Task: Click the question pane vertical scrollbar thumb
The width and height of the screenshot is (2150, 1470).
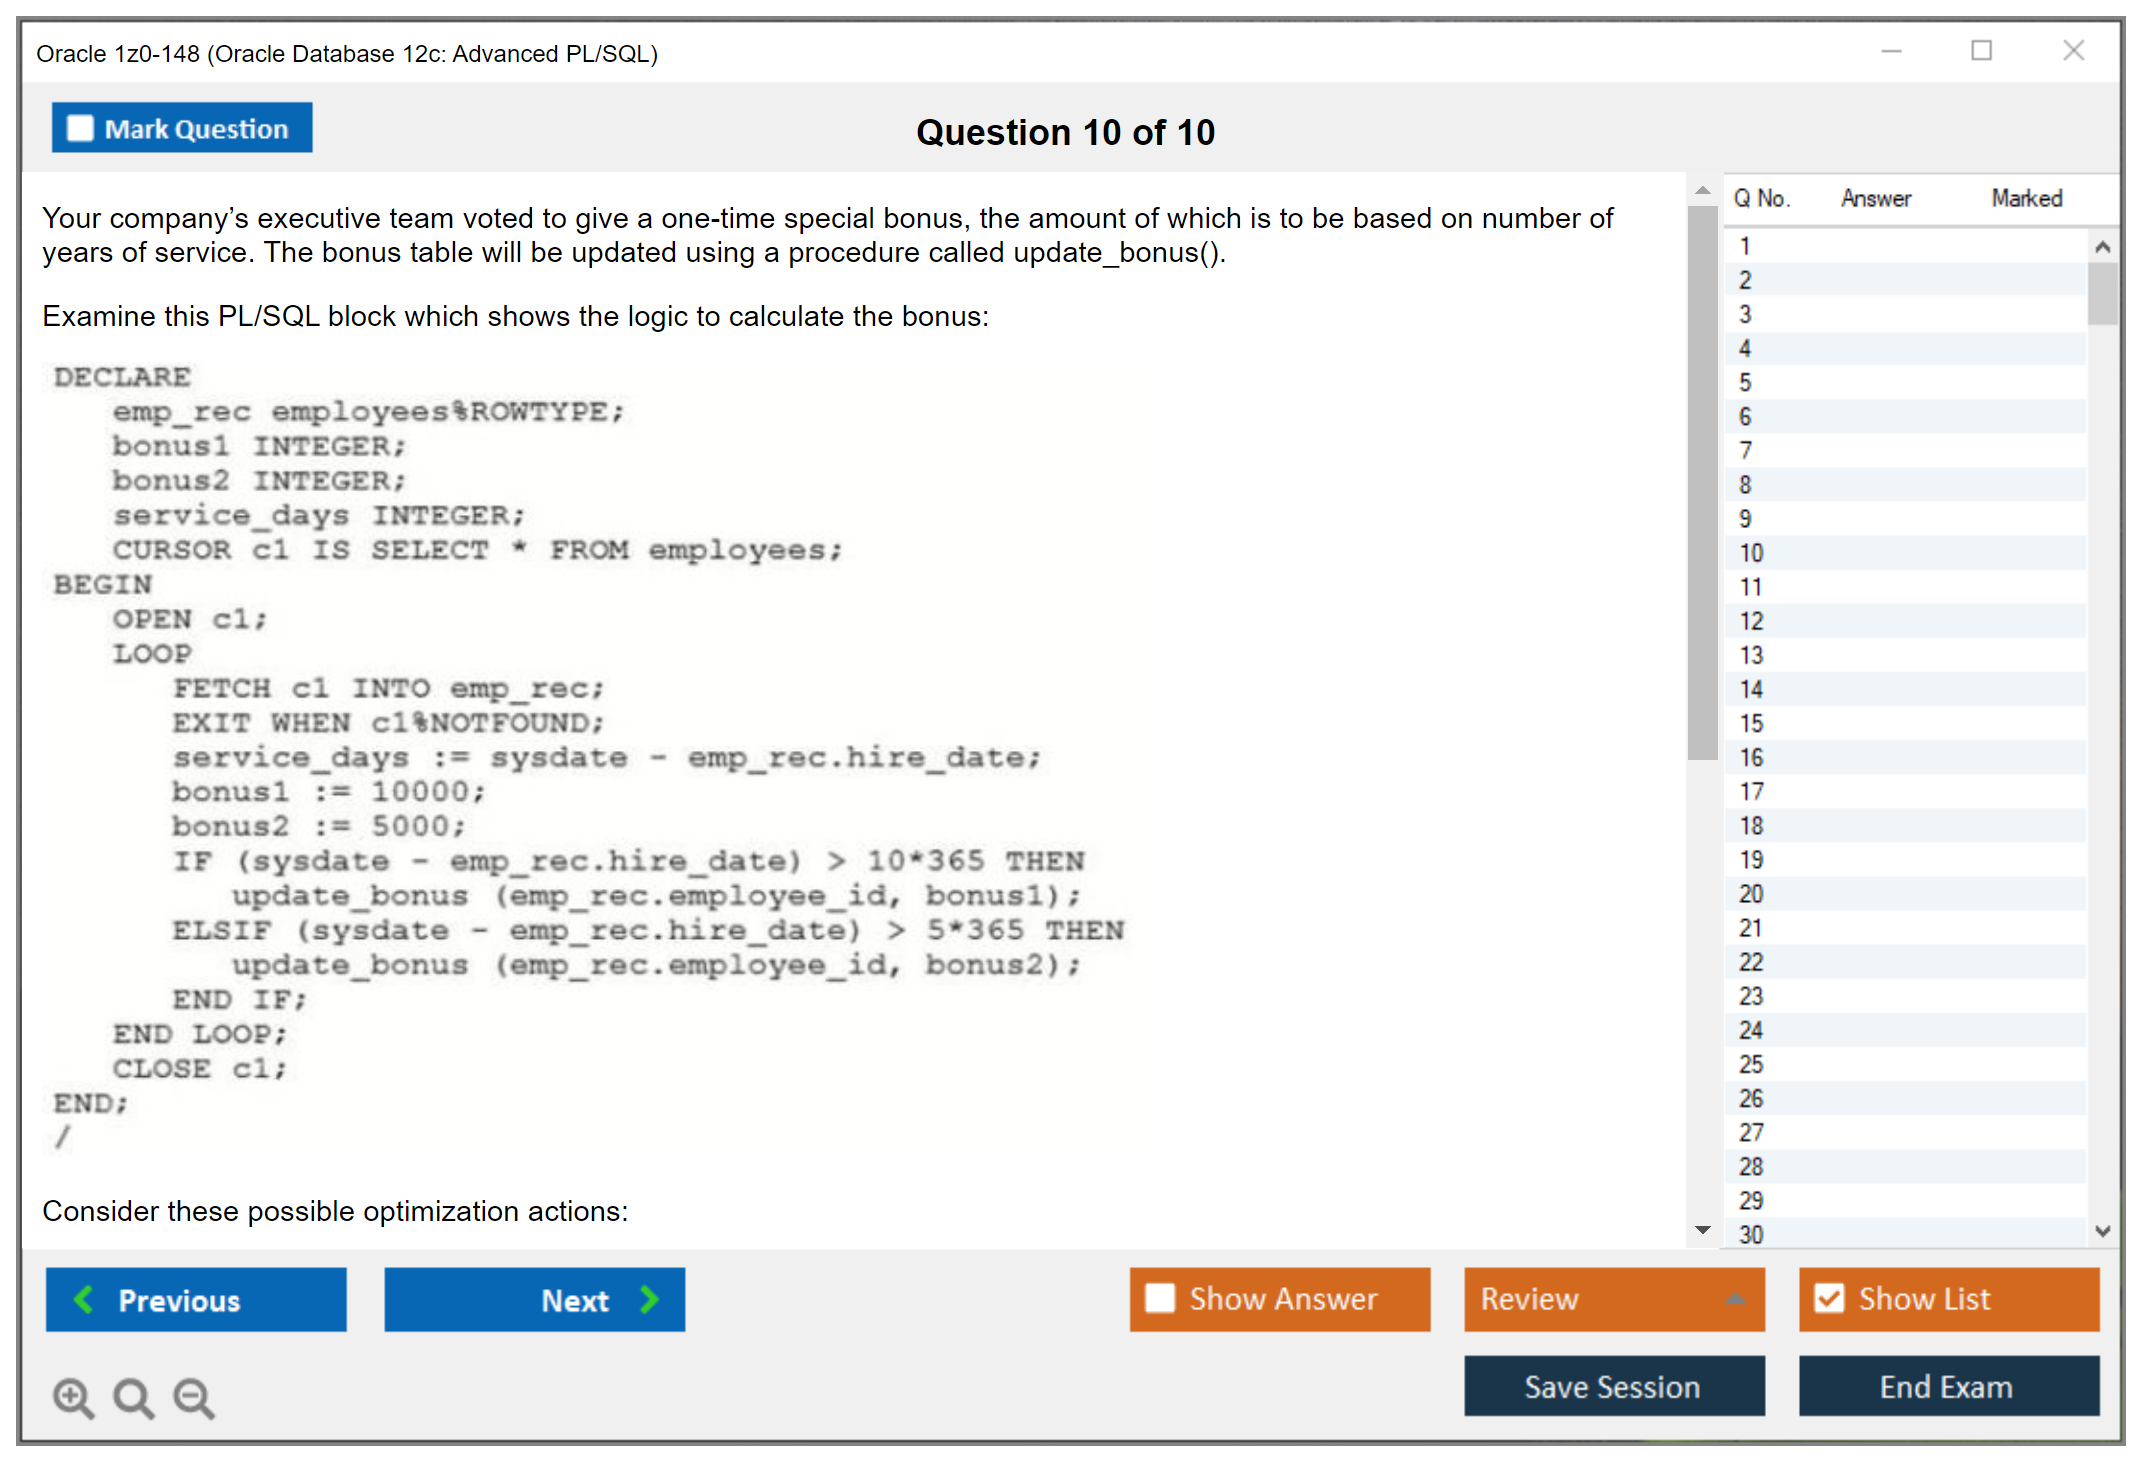Action: click(x=1702, y=480)
